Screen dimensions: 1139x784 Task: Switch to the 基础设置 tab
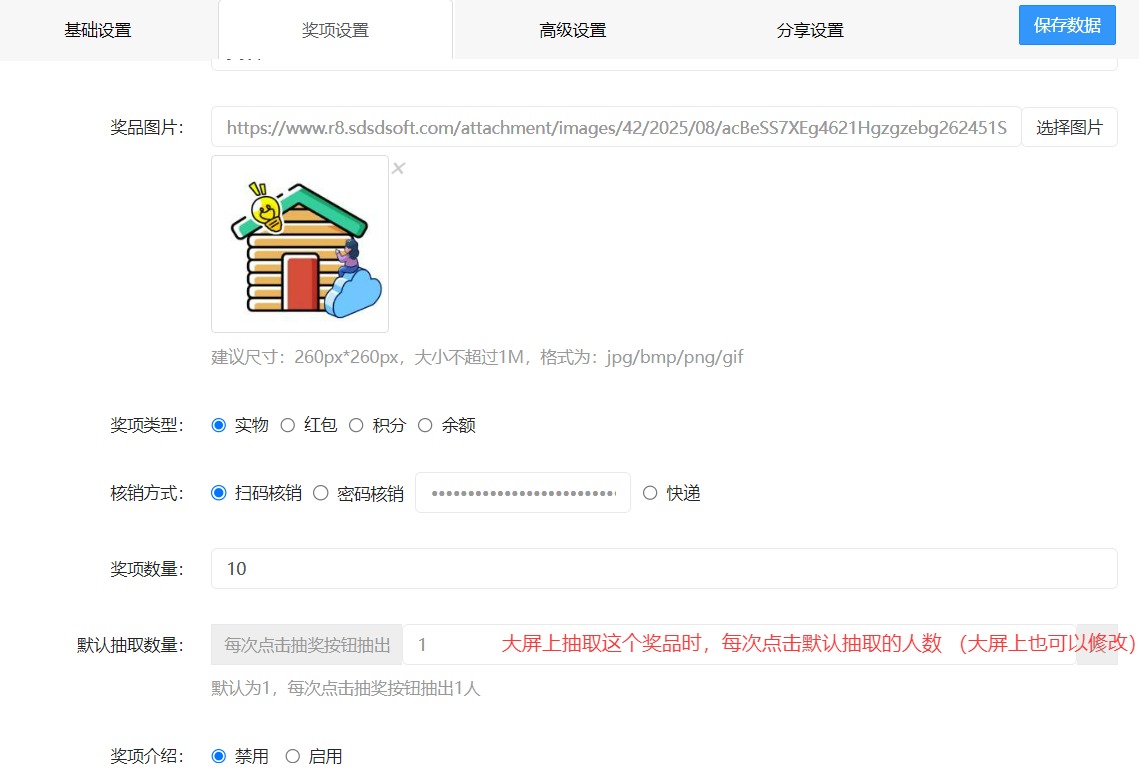98,30
